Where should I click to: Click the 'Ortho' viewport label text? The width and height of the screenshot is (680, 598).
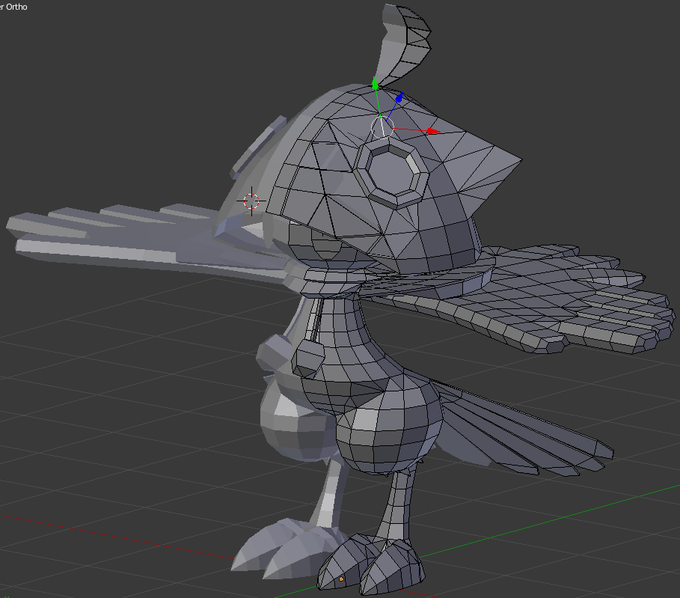[x=16, y=7]
